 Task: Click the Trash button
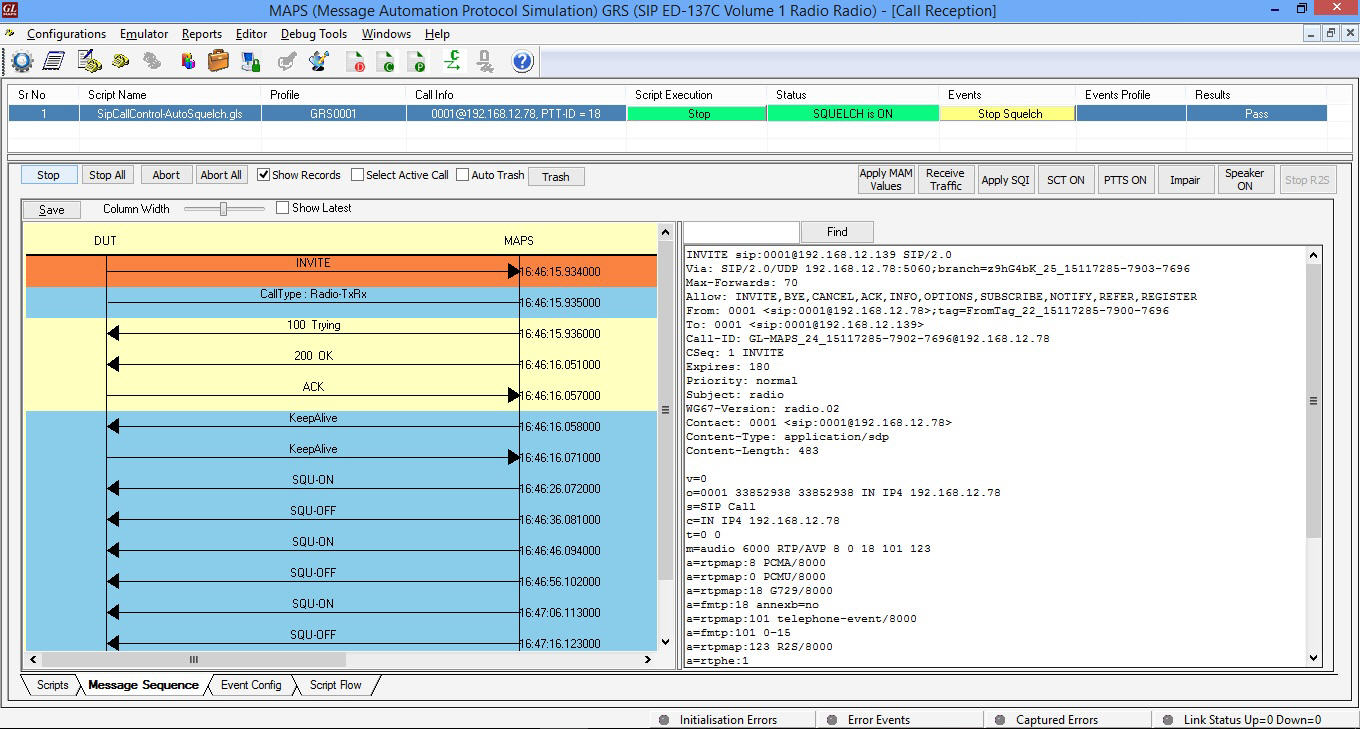[x=556, y=177]
